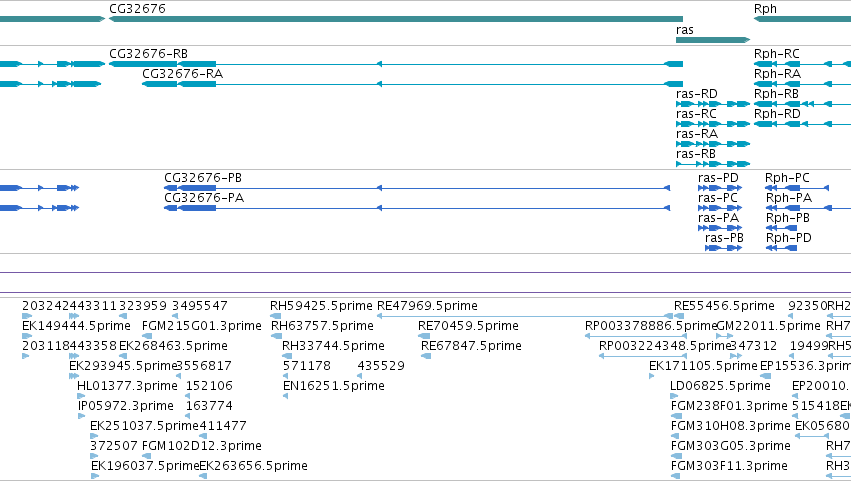
Task: Select the FGM102D12.3prime EST label
Action: tap(202, 447)
